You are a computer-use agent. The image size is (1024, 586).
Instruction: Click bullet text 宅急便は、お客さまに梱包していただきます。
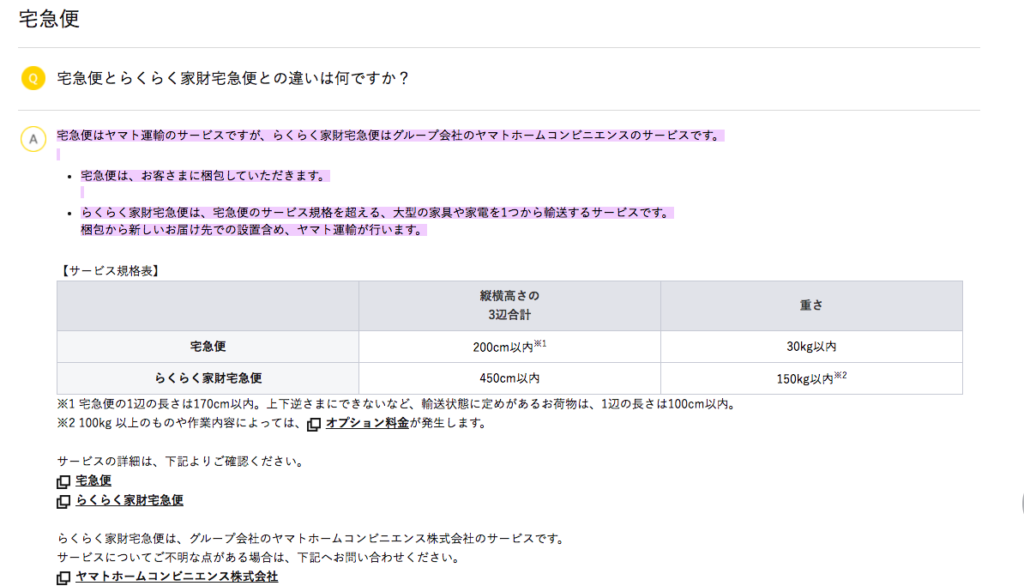(204, 176)
